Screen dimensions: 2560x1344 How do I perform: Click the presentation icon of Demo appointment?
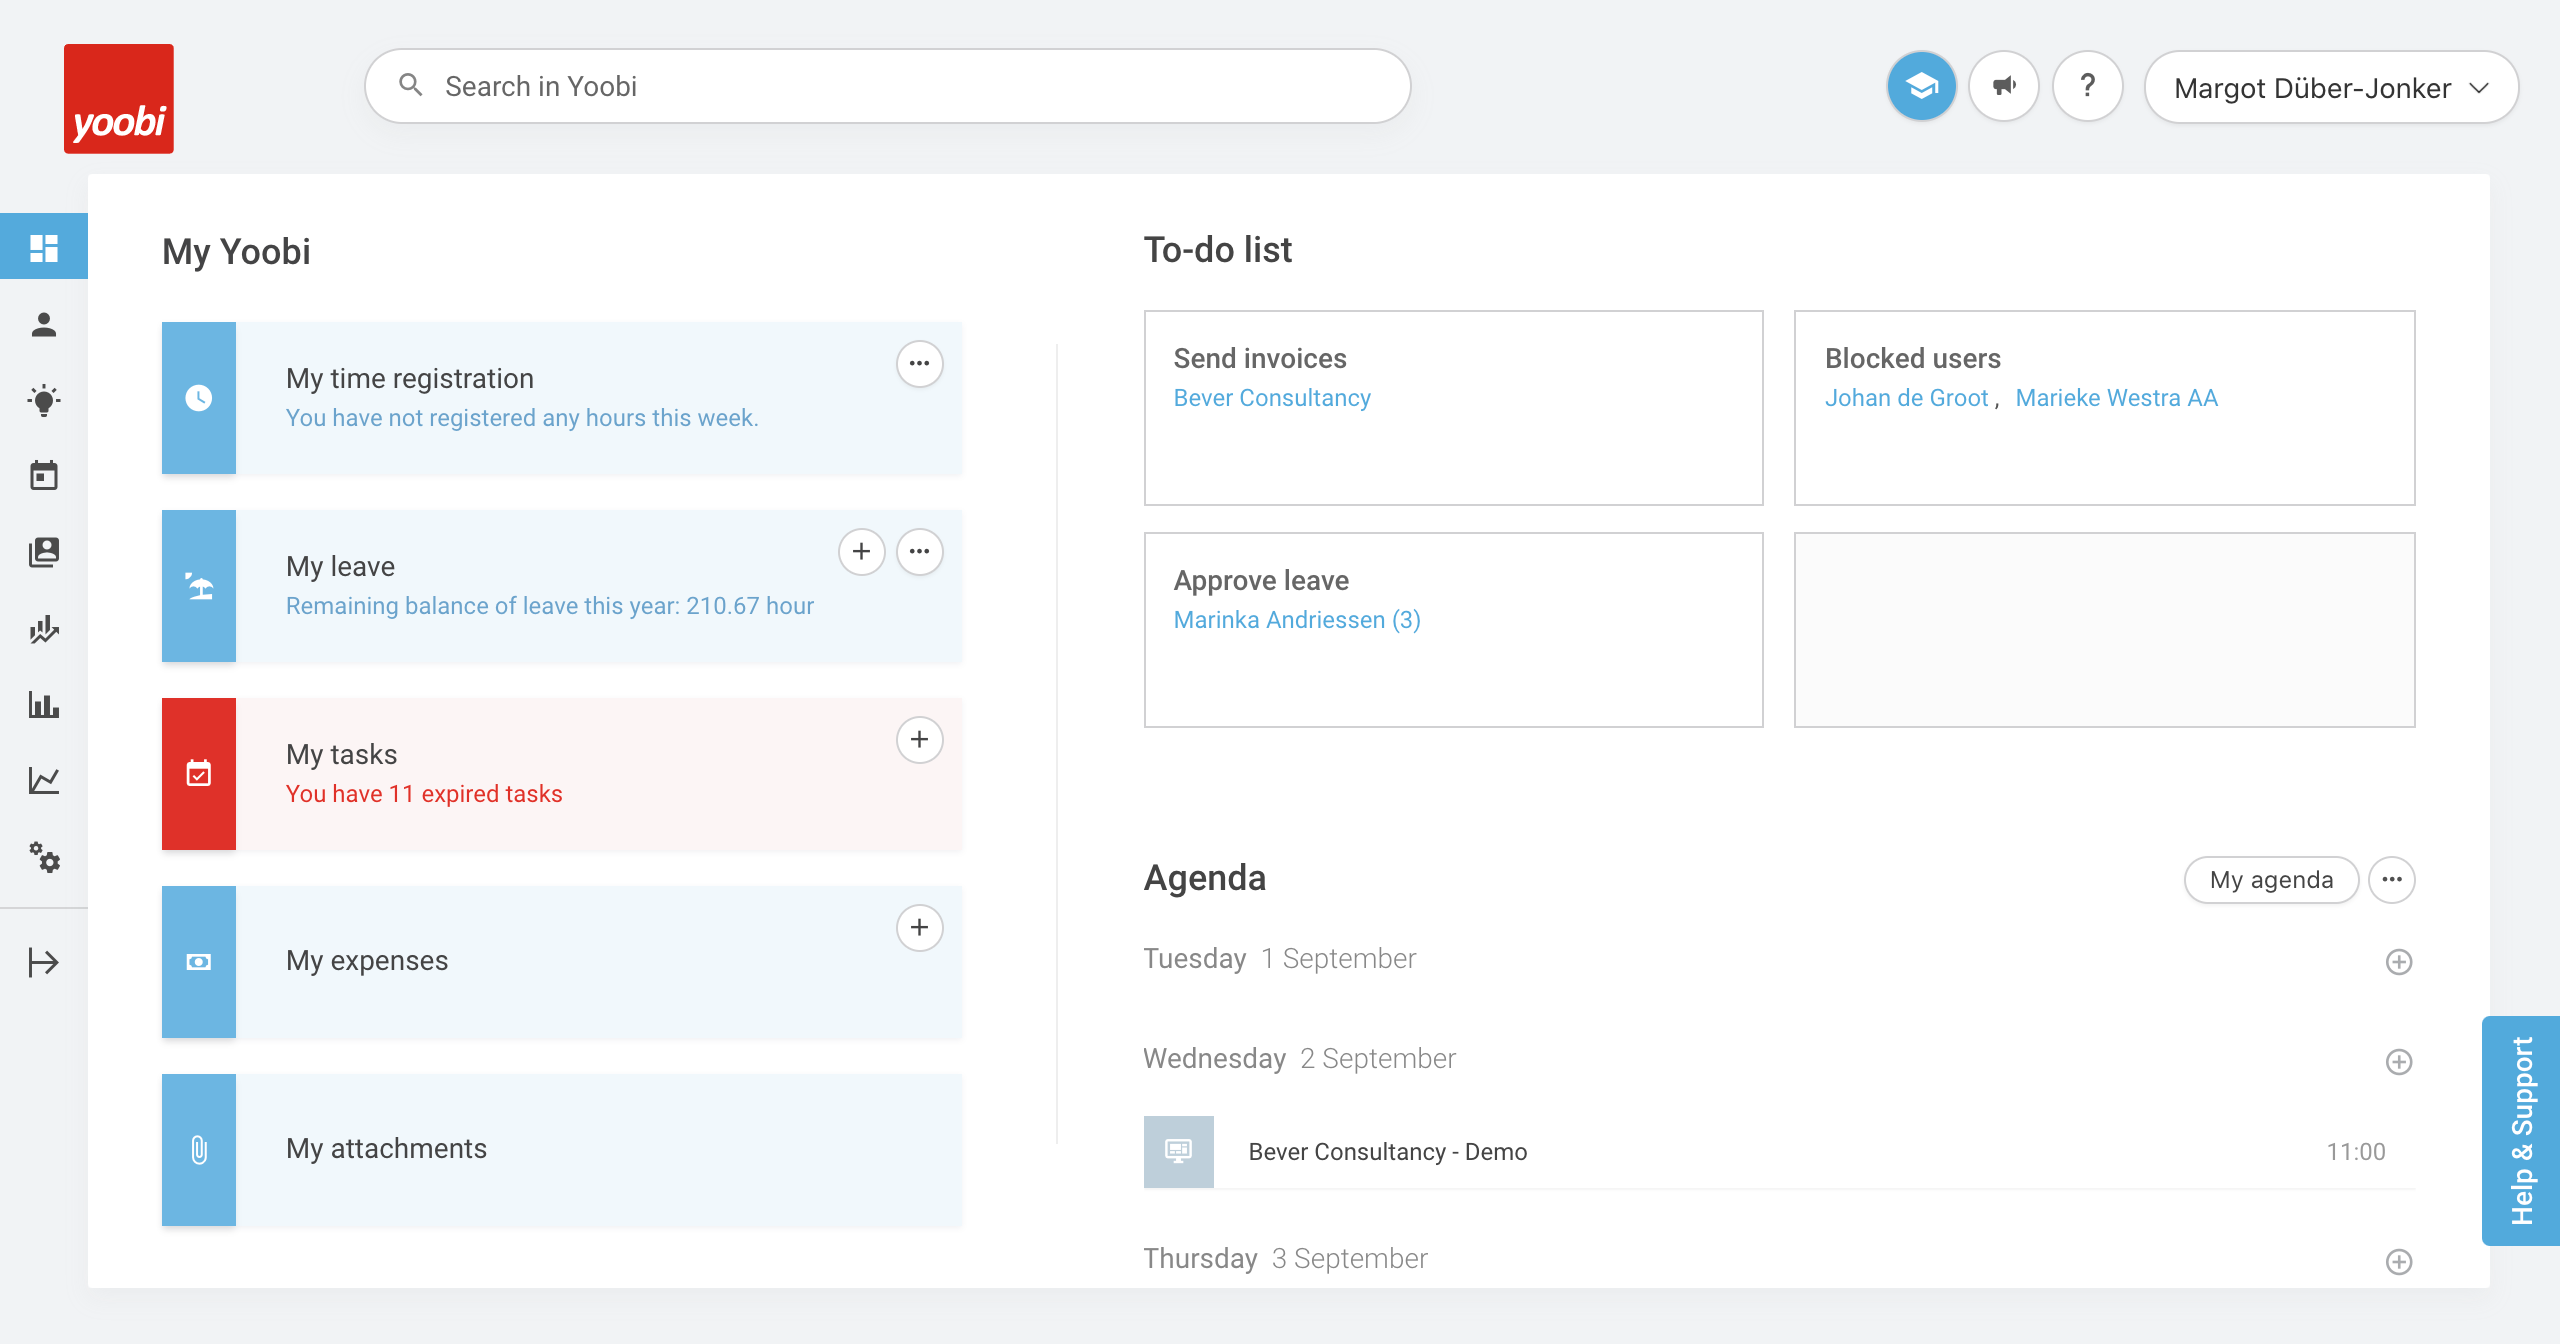click(x=1179, y=1152)
